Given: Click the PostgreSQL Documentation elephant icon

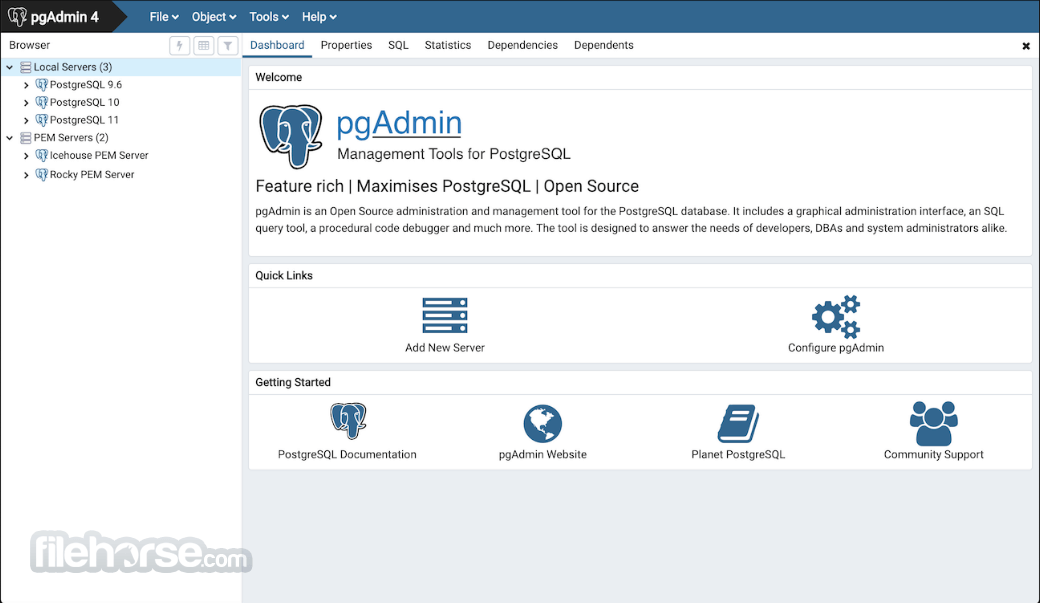Looking at the screenshot, I should pyautogui.click(x=348, y=421).
